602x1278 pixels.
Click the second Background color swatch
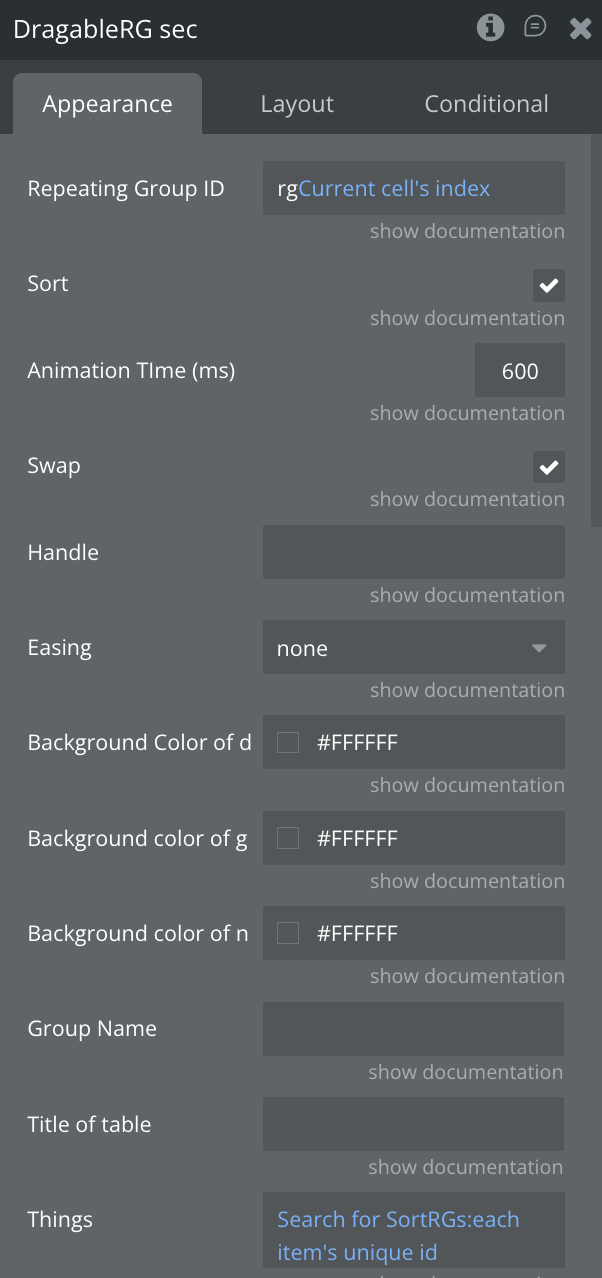(288, 838)
